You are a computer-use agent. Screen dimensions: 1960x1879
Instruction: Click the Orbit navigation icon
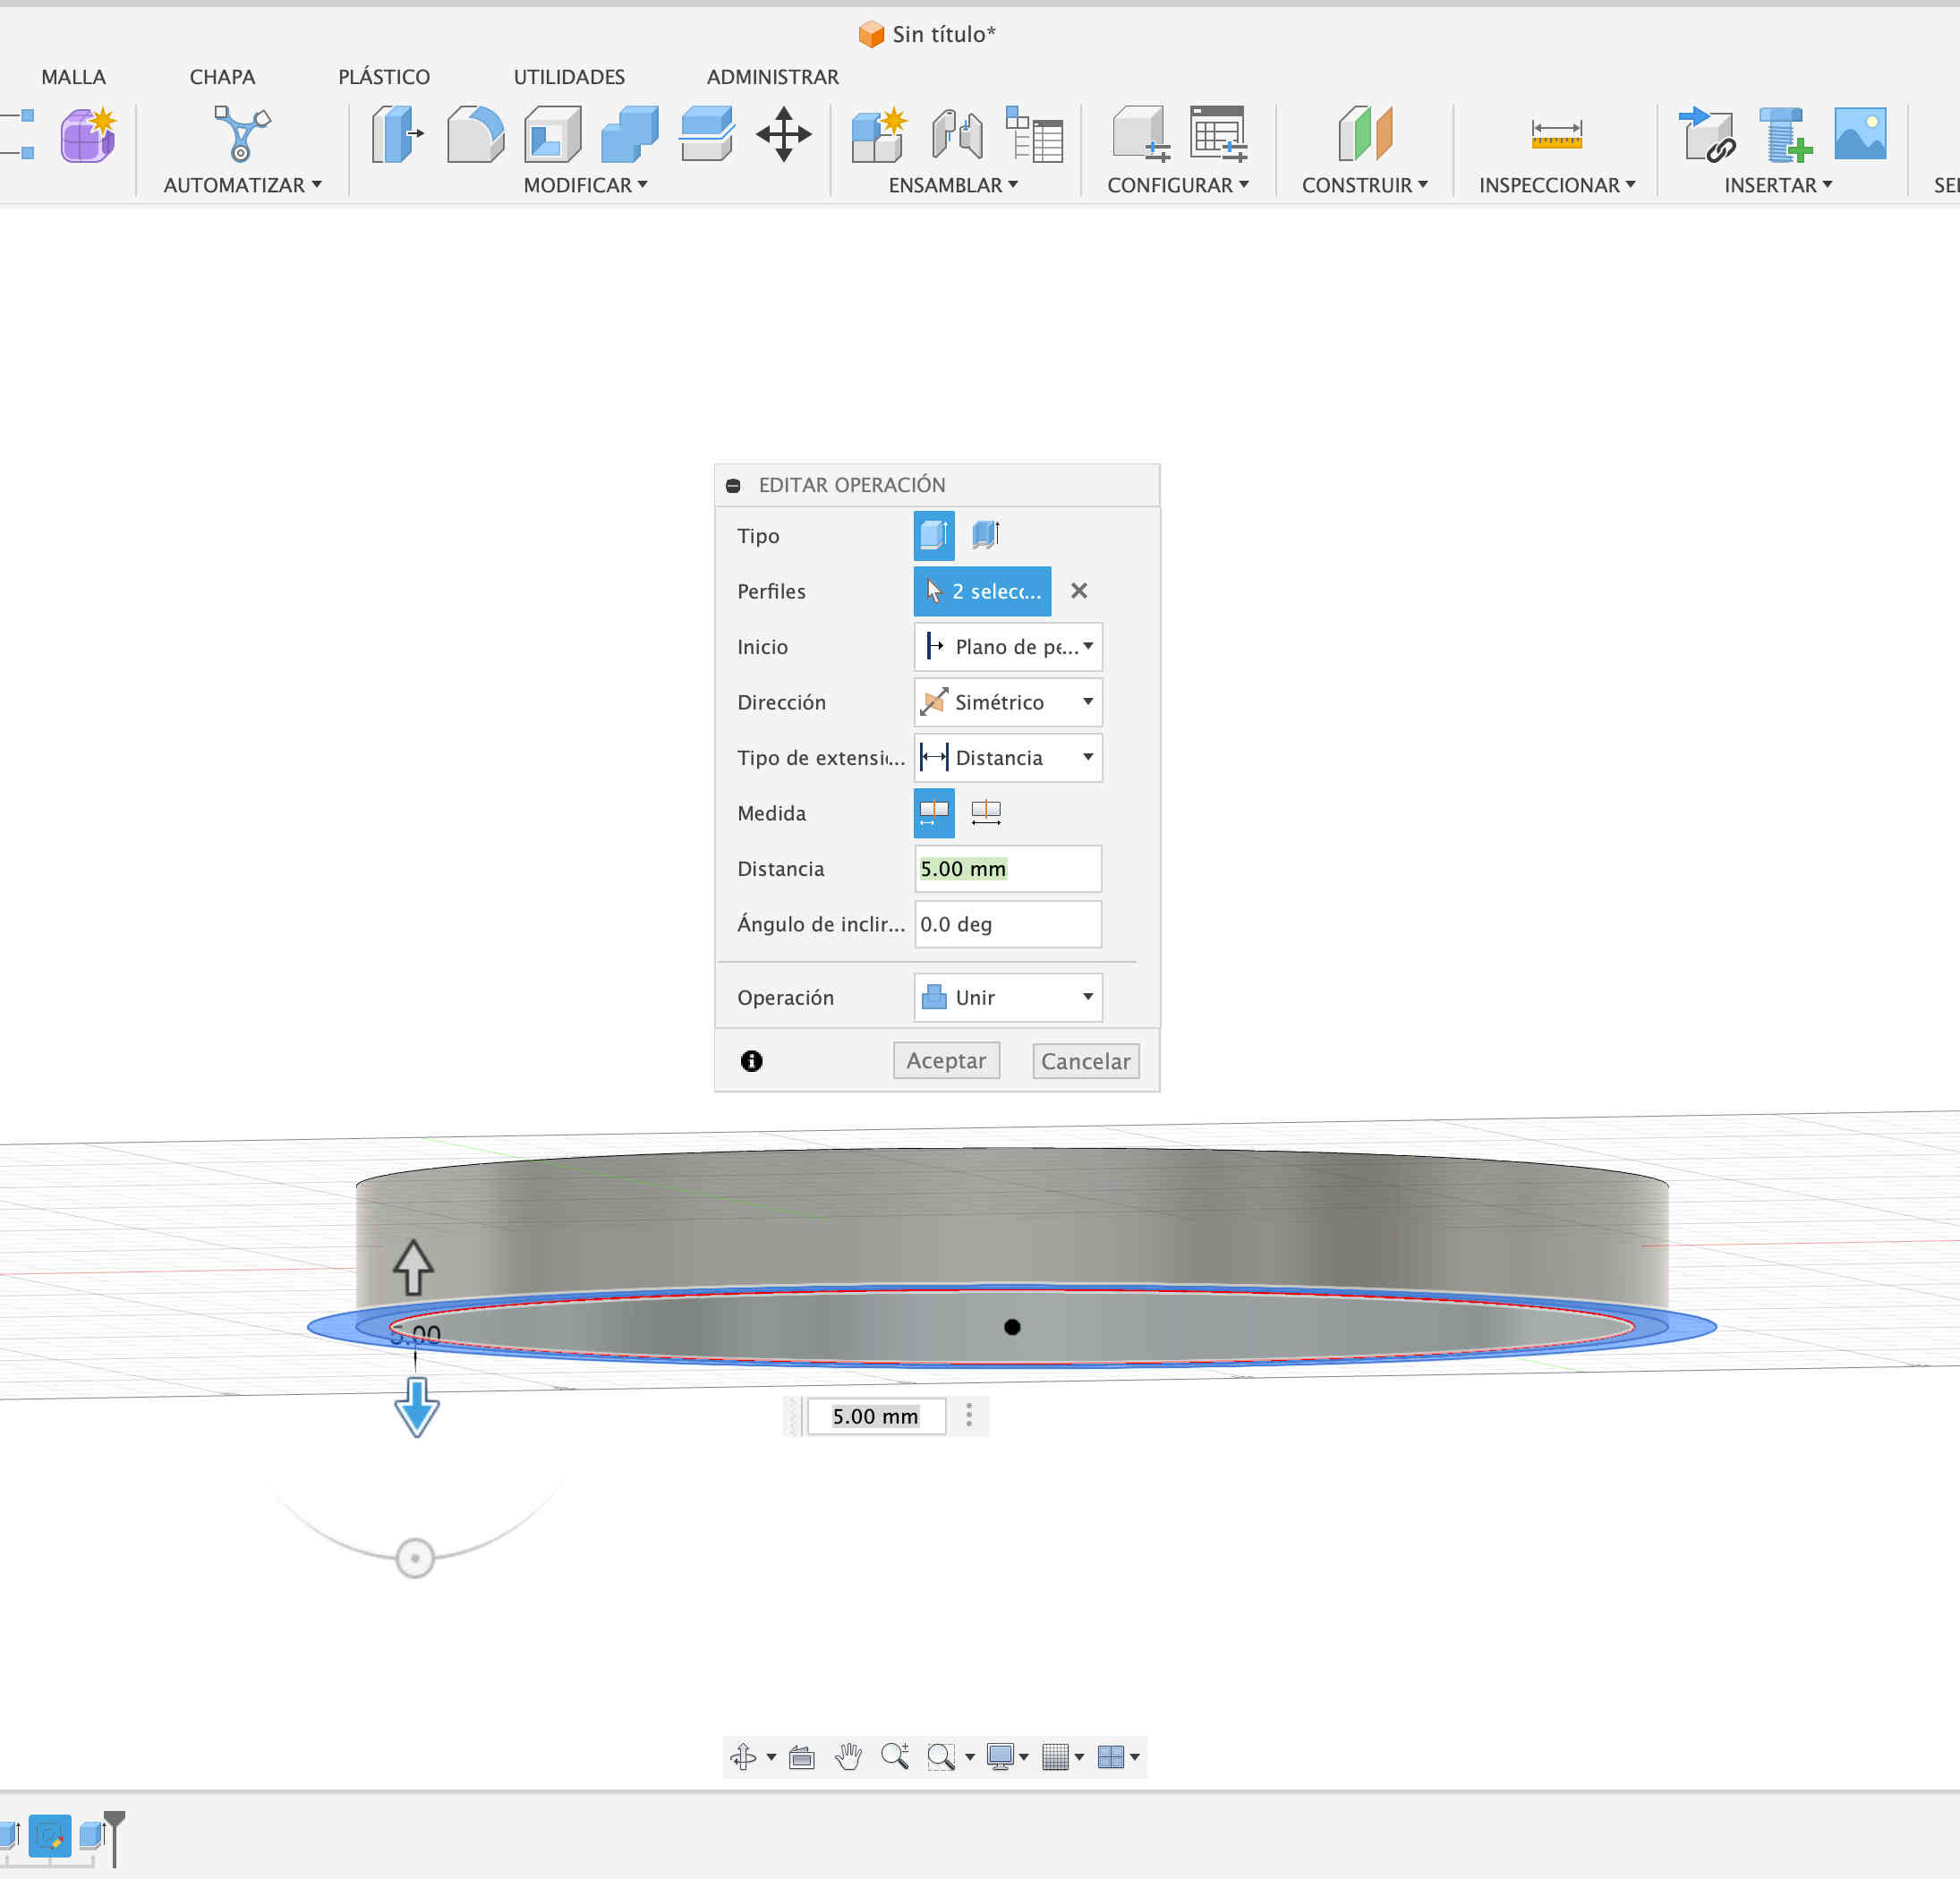click(x=744, y=1756)
